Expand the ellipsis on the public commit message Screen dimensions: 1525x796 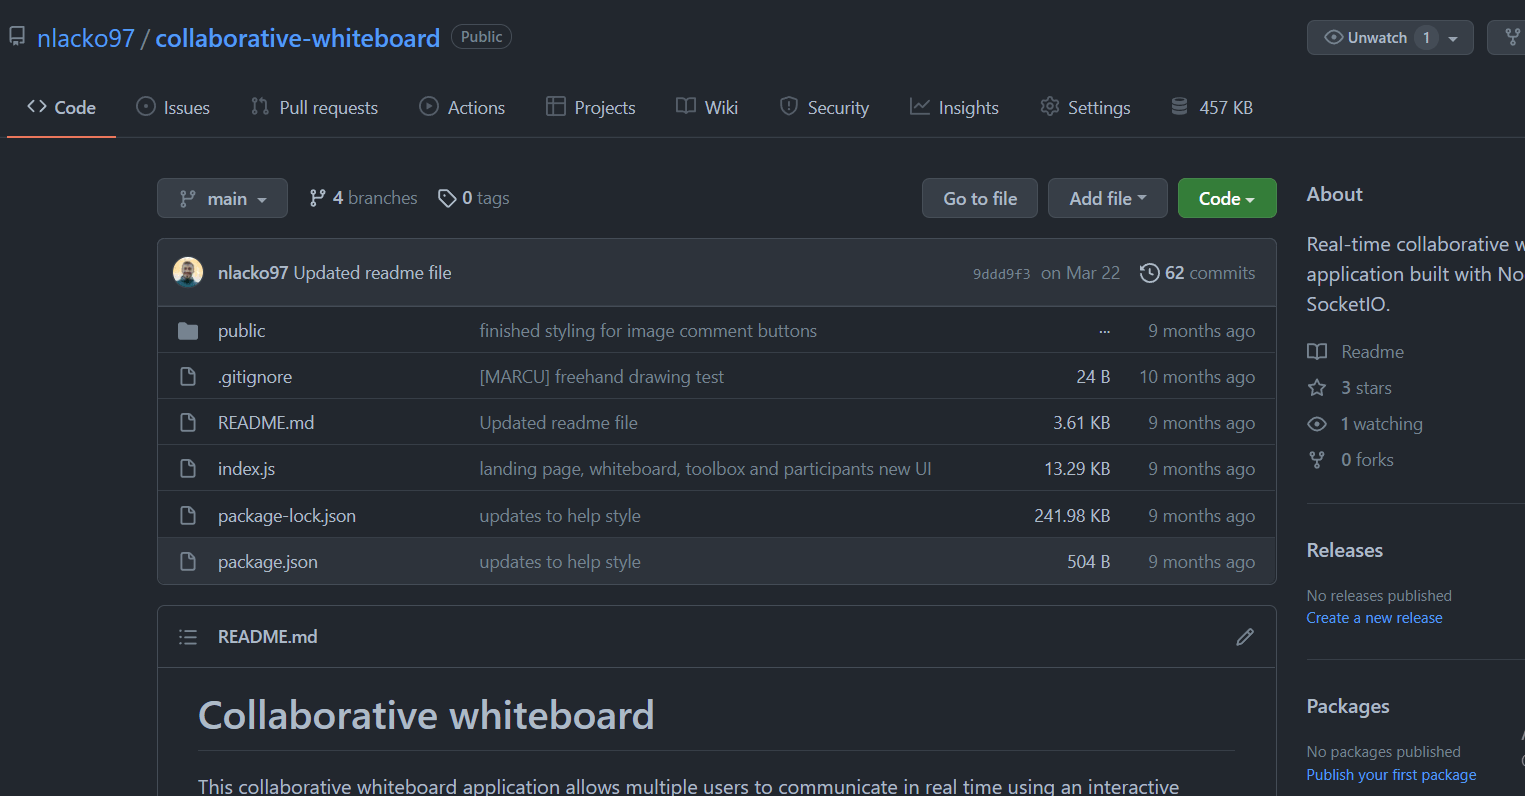point(1104,331)
